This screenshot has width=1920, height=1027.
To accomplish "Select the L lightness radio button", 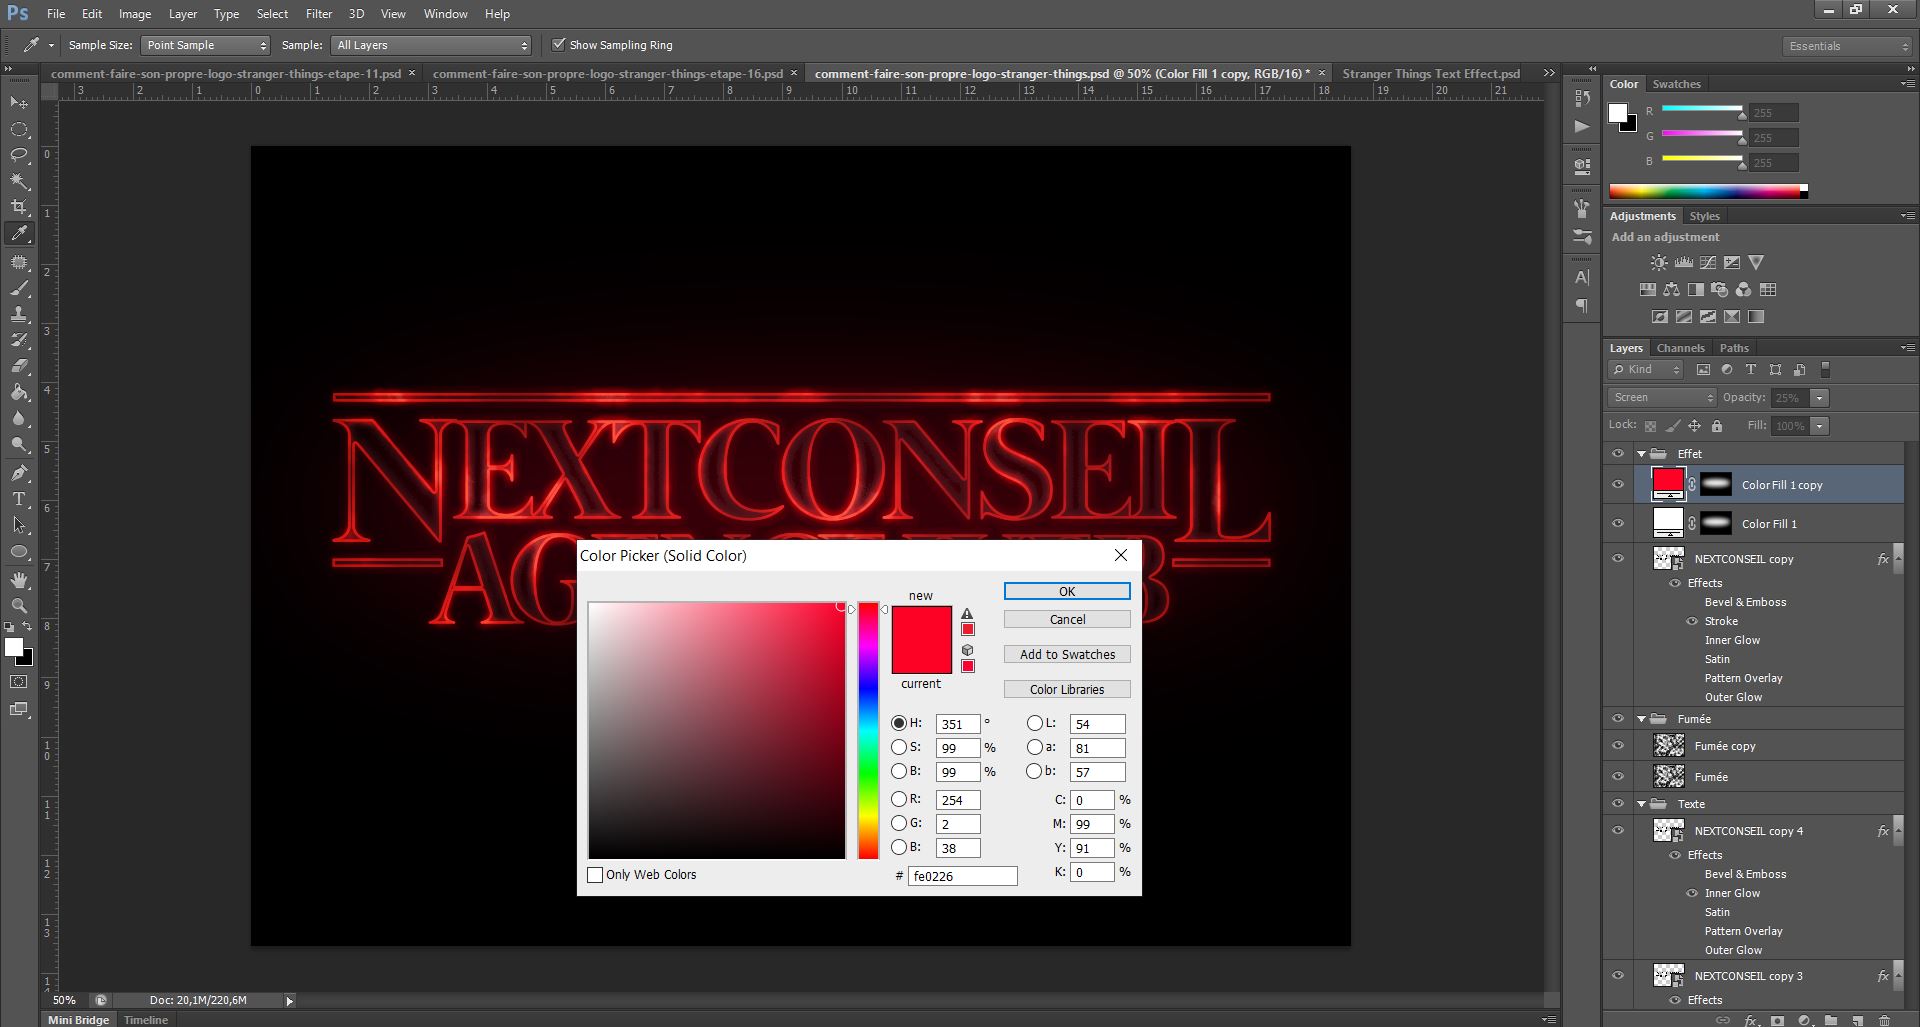I will (1035, 723).
